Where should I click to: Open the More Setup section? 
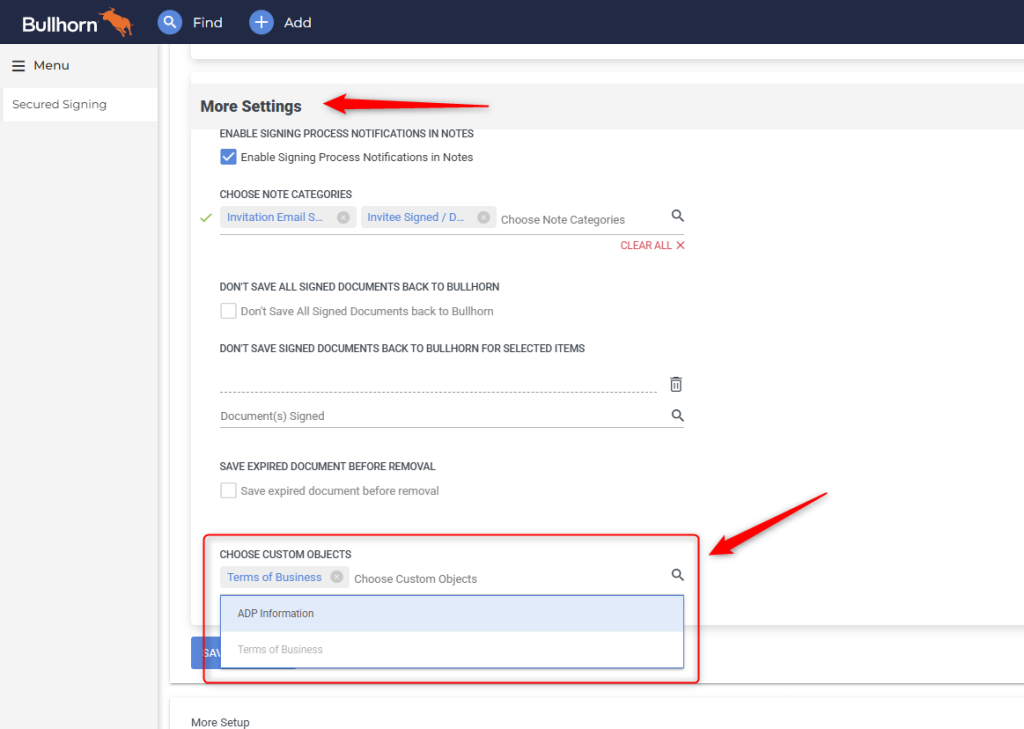(x=220, y=721)
